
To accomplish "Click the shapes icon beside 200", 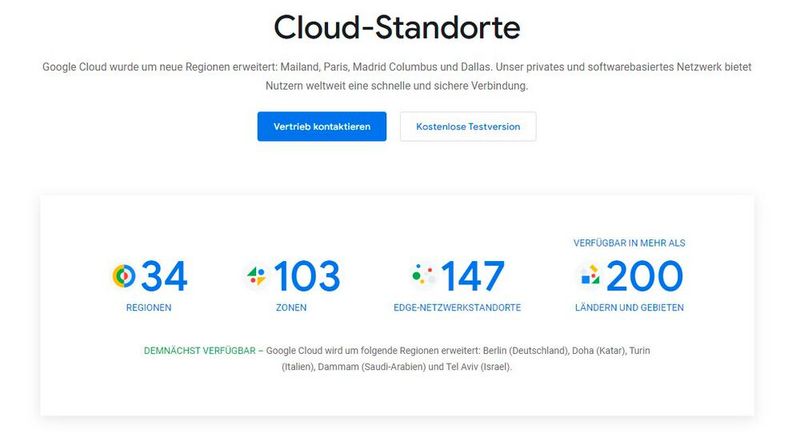I will pyautogui.click(x=590, y=276).
